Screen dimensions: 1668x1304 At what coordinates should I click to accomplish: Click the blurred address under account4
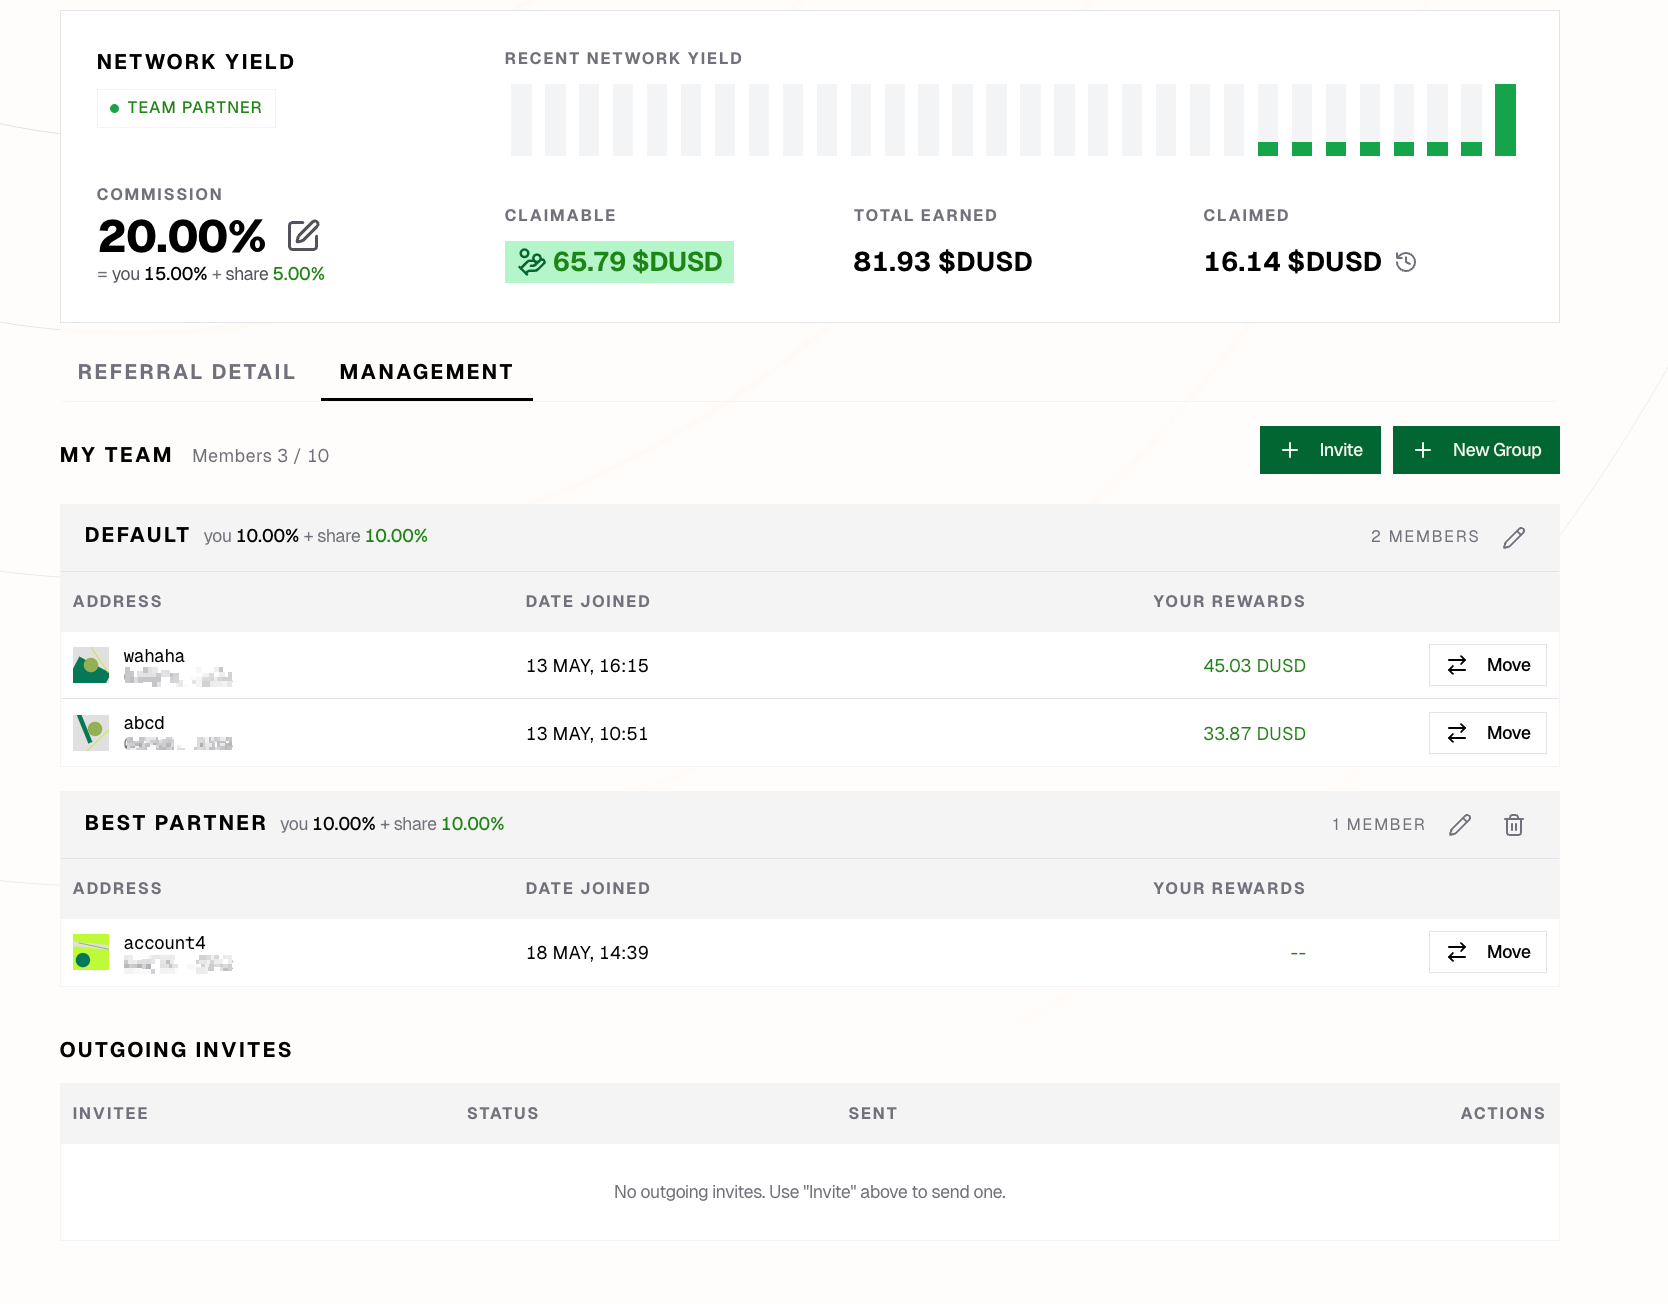pyautogui.click(x=178, y=964)
